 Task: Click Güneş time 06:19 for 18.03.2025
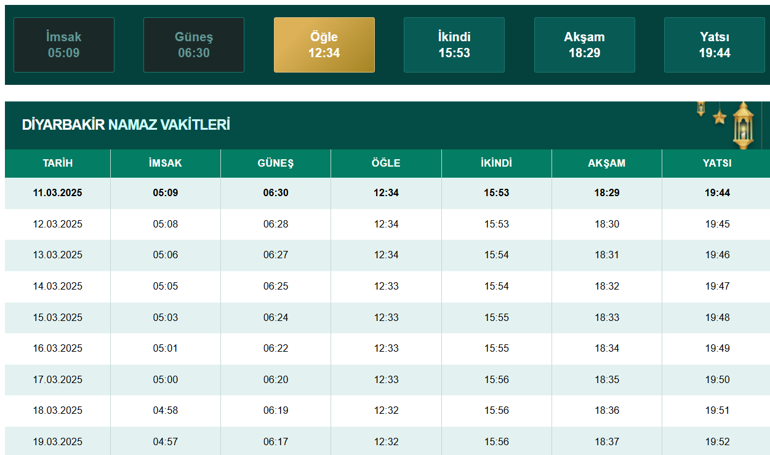275,410
